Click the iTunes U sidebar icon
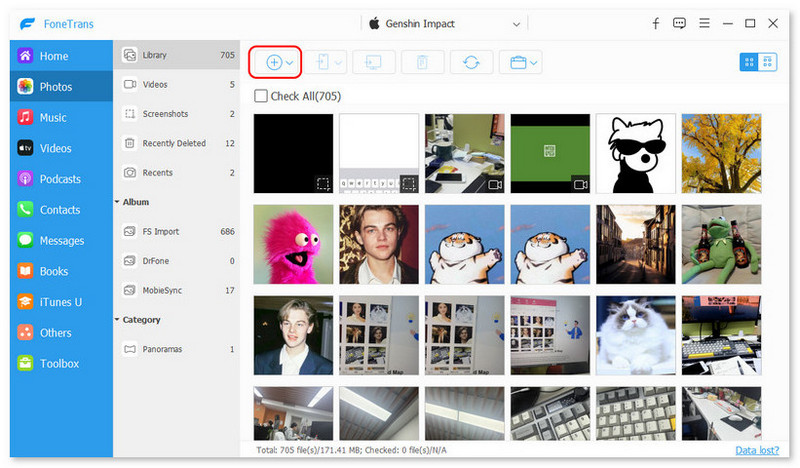The height and width of the screenshot is (468, 800). 25,302
